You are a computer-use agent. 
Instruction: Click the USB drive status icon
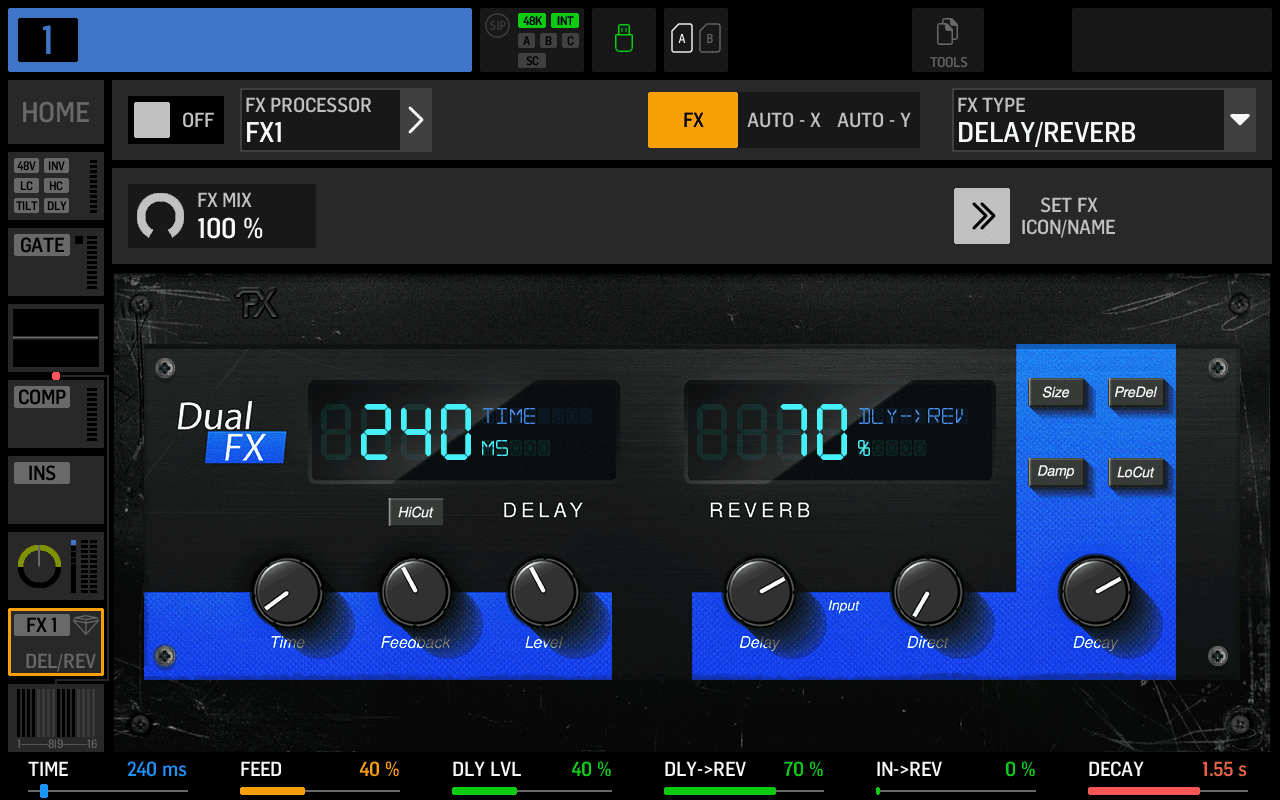click(623, 40)
